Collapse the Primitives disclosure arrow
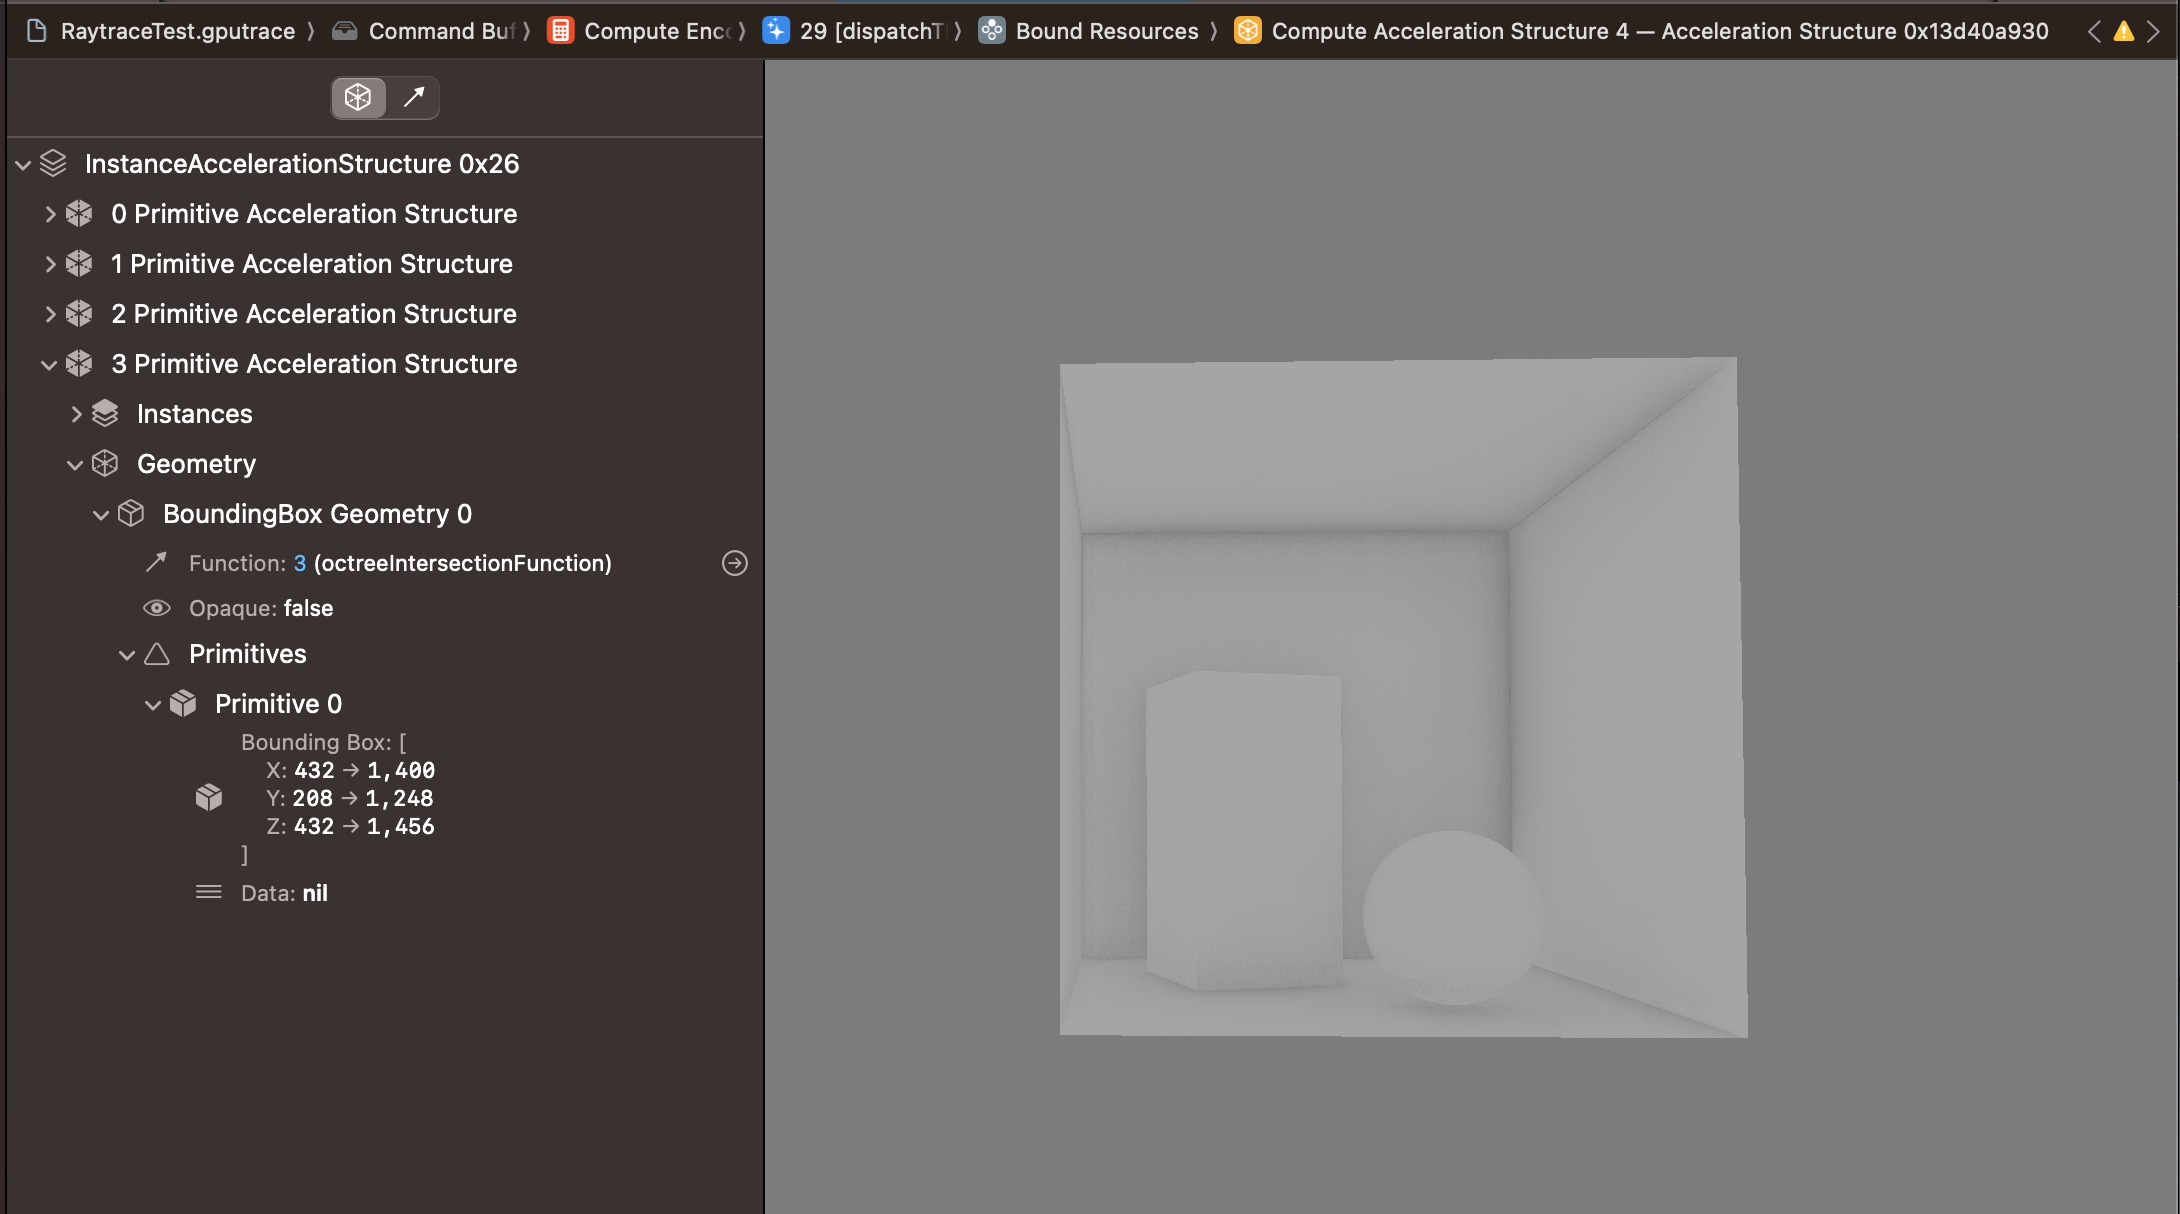2180x1214 pixels. 127,654
